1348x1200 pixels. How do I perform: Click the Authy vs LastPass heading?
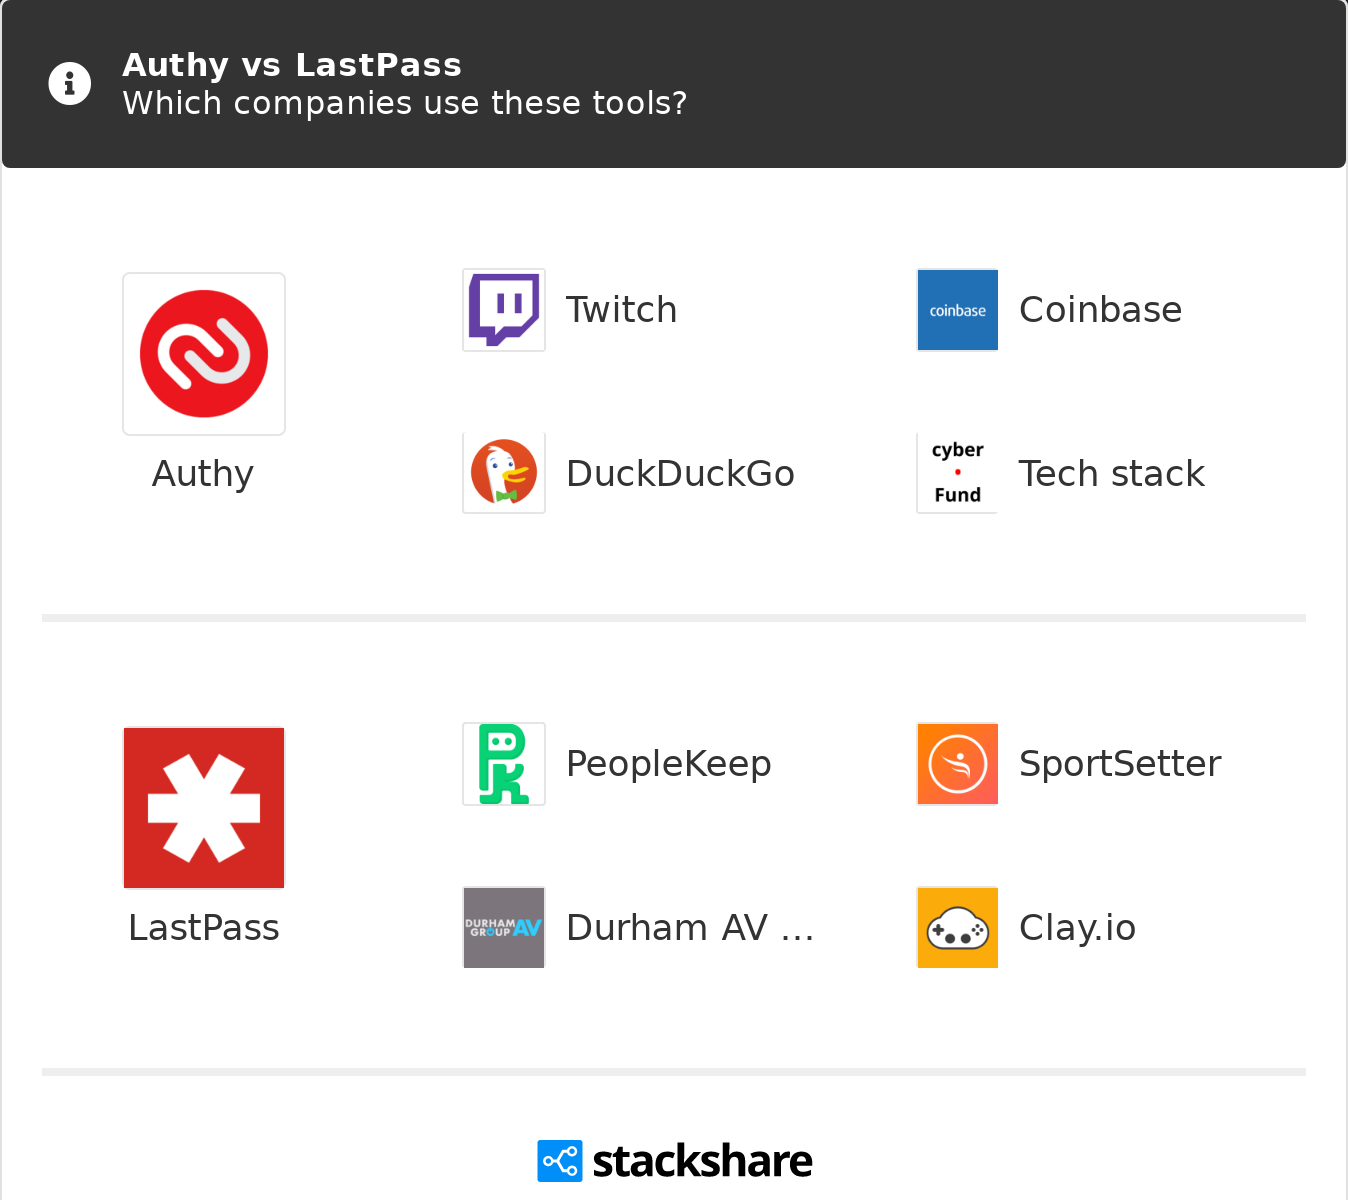coord(292,65)
